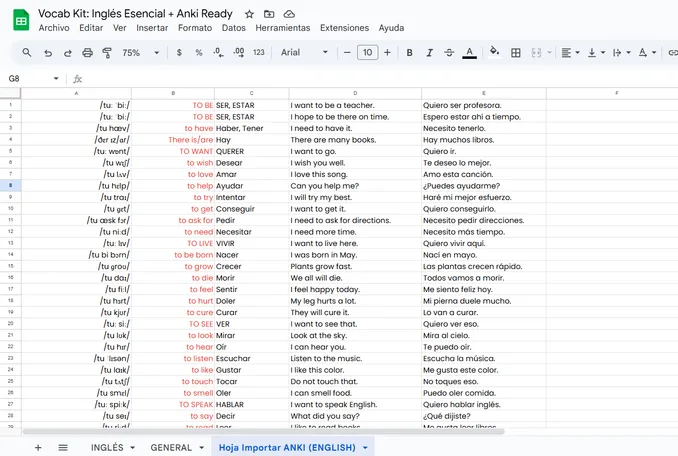The width and height of the screenshot is (678, 456).
Task: Open the Arial font dropdown
Action: pos(304,52)
